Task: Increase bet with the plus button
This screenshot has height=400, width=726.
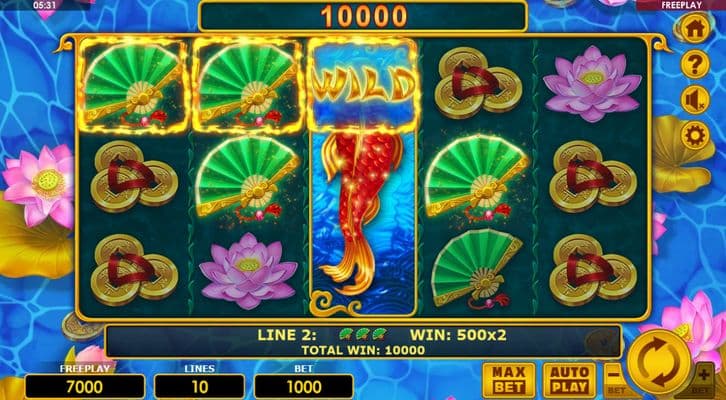Action: point(703,380)
